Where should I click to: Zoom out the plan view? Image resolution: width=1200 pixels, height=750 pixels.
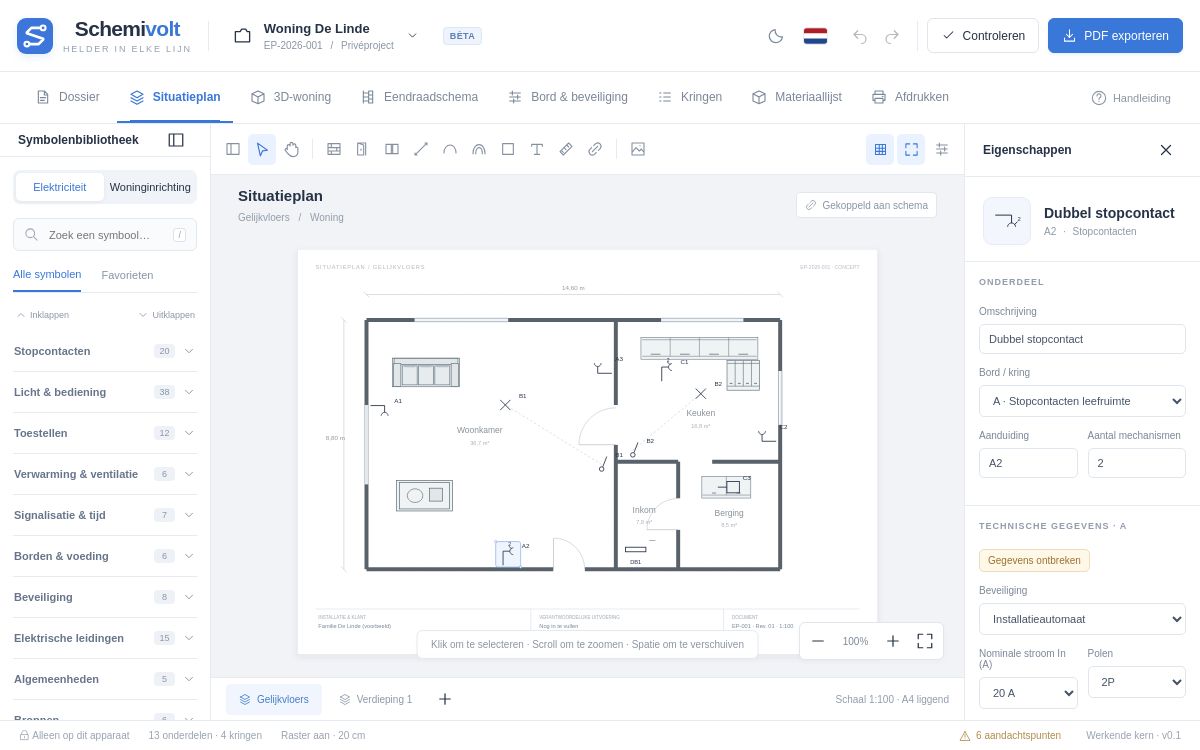coord(818,641)
